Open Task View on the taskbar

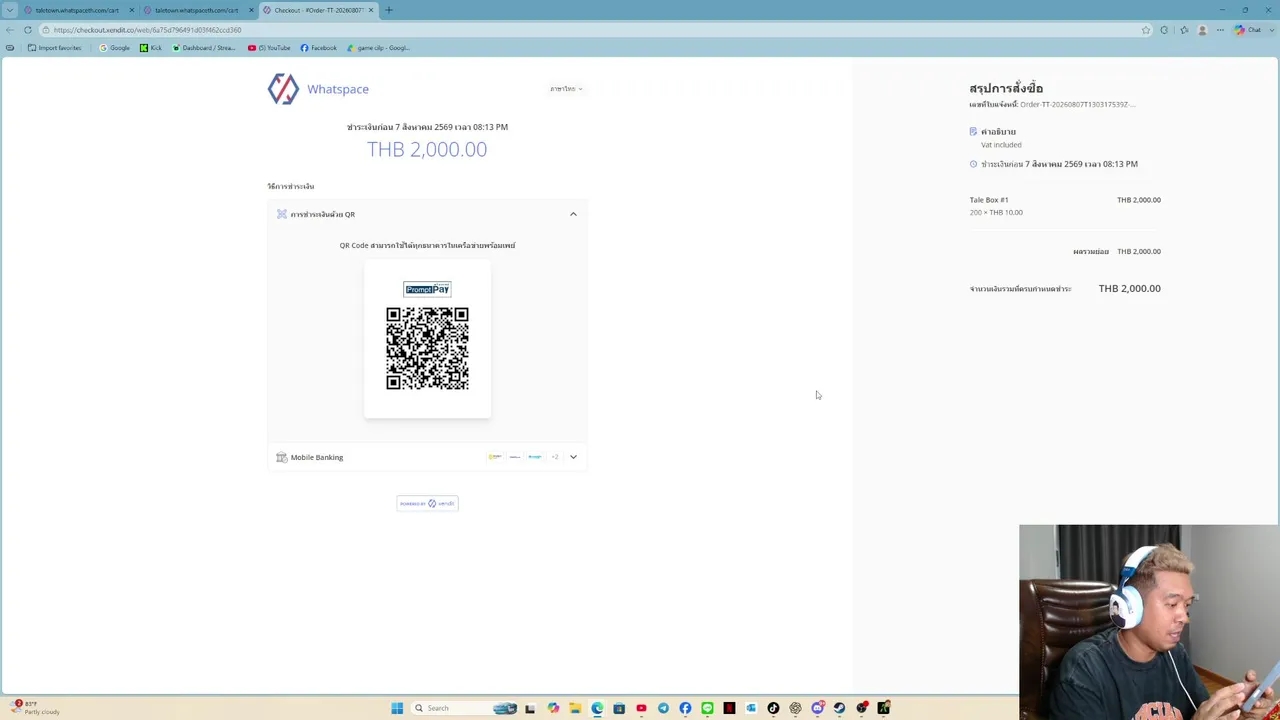point(530,708)
